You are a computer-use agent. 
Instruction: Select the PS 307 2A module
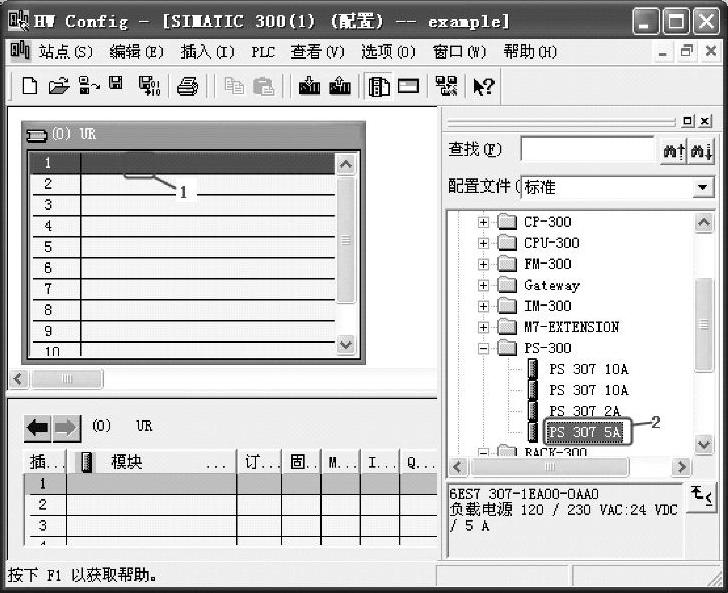pyautogui.click(x=585, y=411)
